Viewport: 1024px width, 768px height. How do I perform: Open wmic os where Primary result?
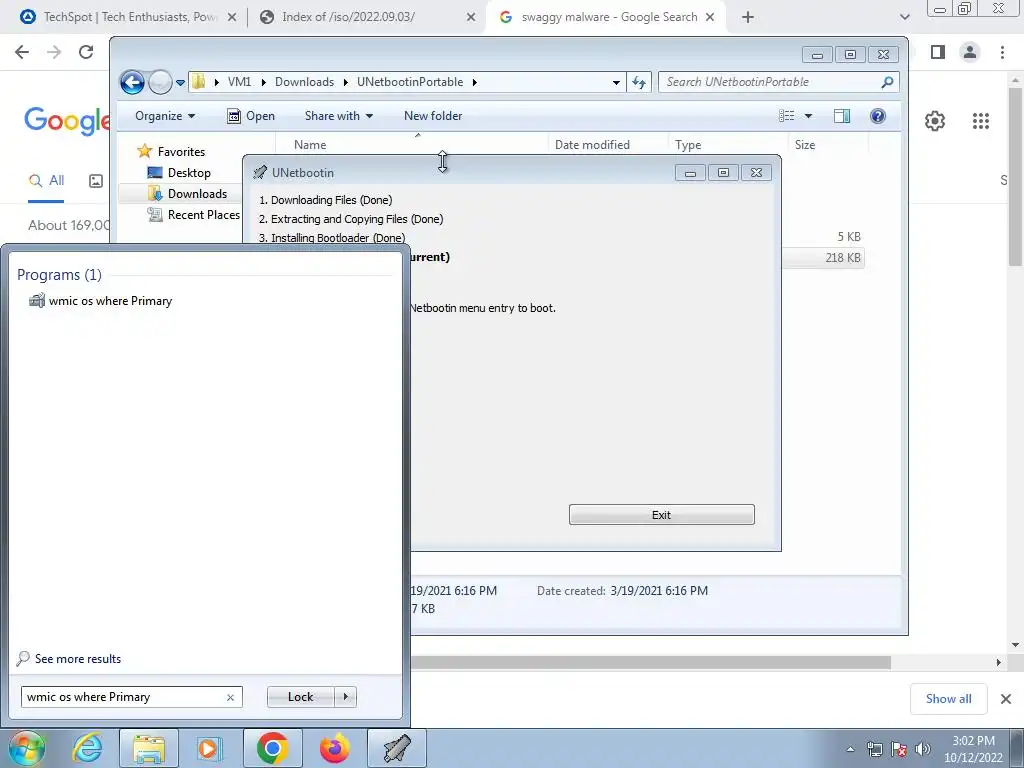click(101, 301)
